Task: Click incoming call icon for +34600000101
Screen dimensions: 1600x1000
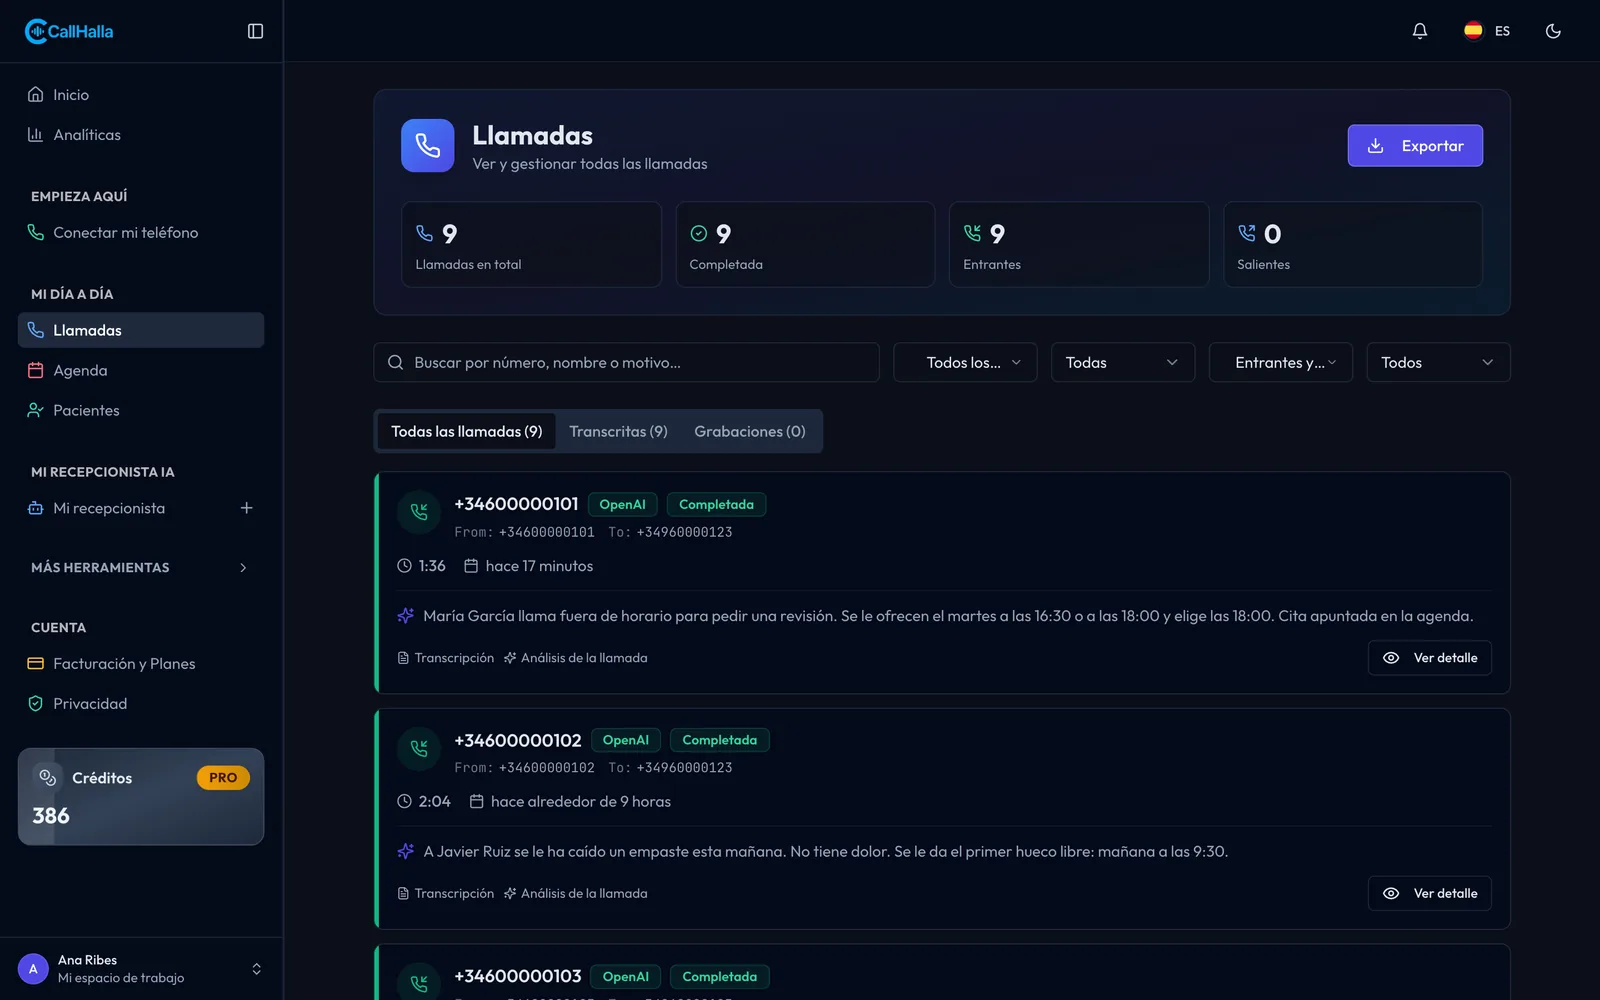Action: pos(419,512)
